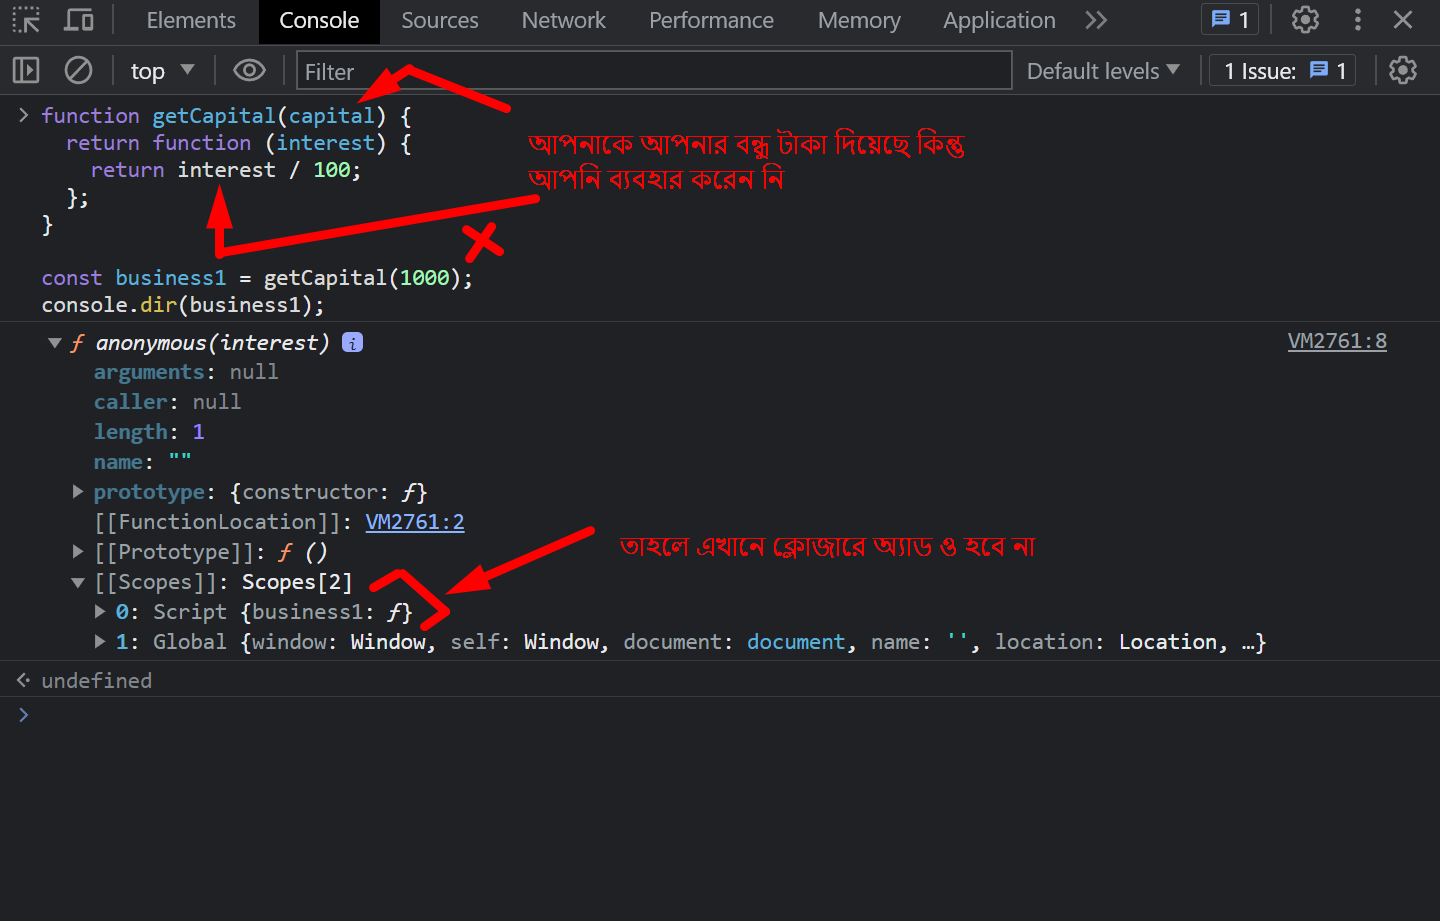Toggle the console sidebar icon
1440x921 pixels.
[26, 70]
